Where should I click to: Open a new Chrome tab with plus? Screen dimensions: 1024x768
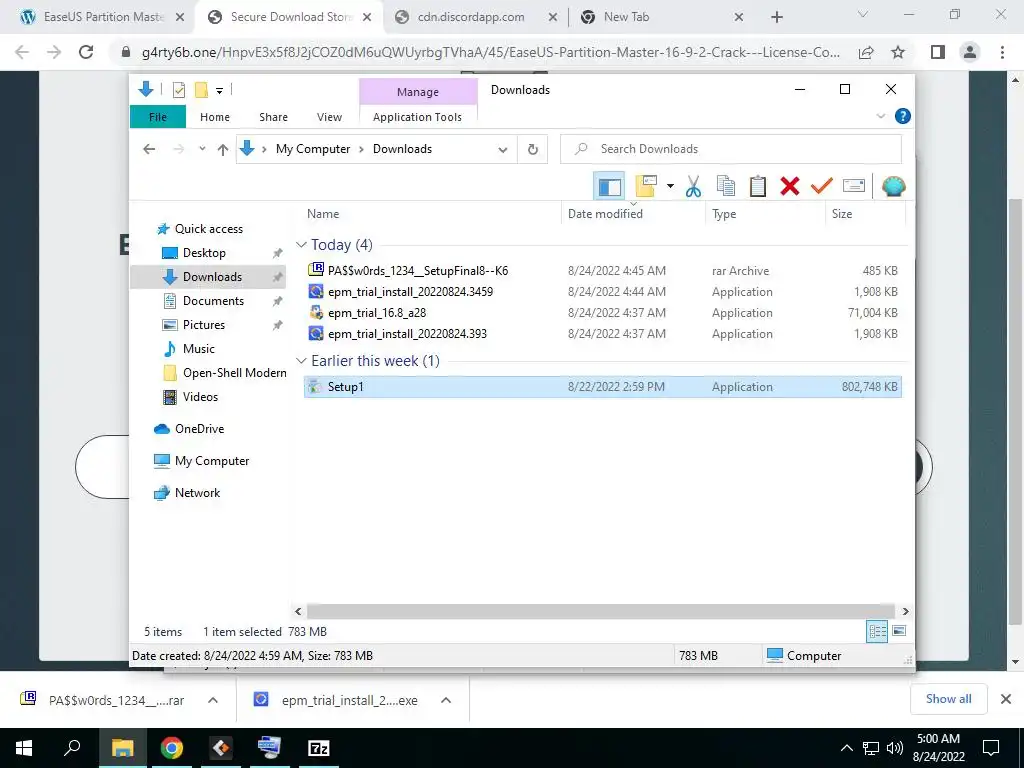coord(776,18)
